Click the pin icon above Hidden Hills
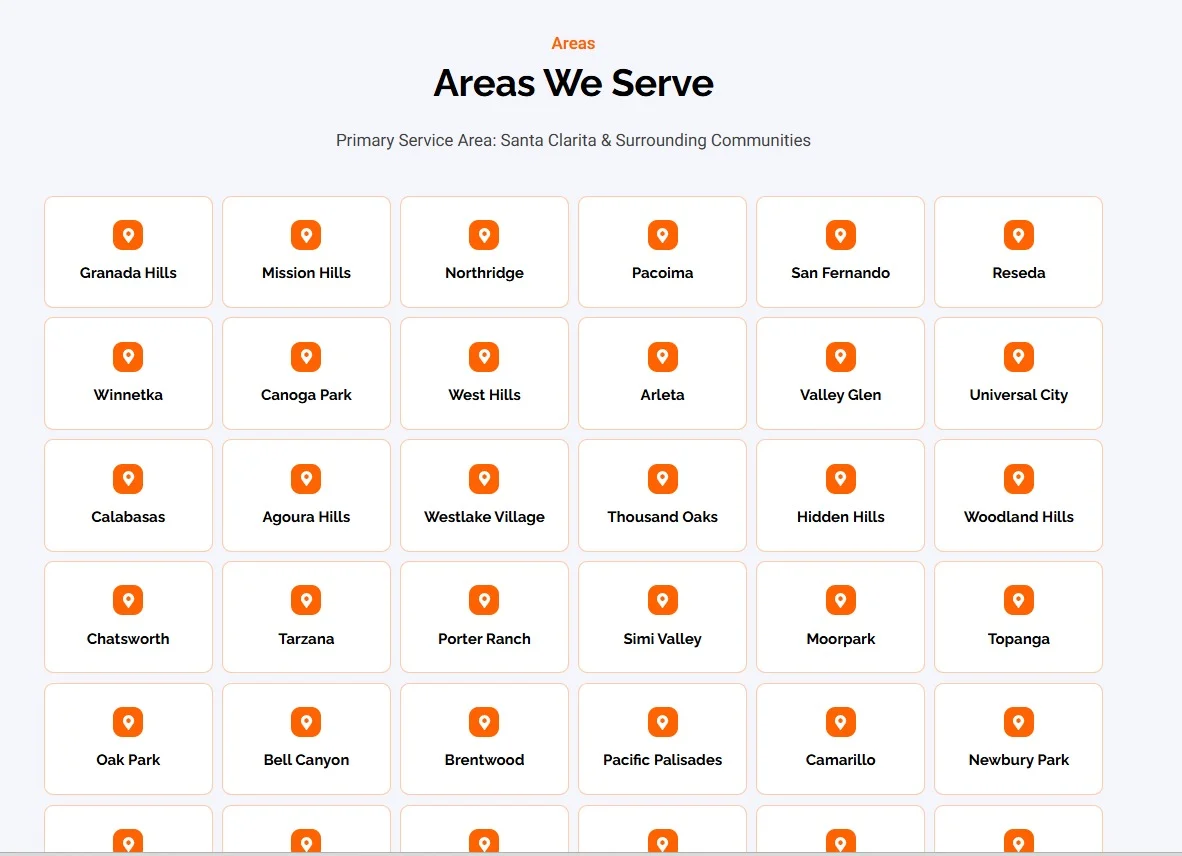 tap(841, 478)
